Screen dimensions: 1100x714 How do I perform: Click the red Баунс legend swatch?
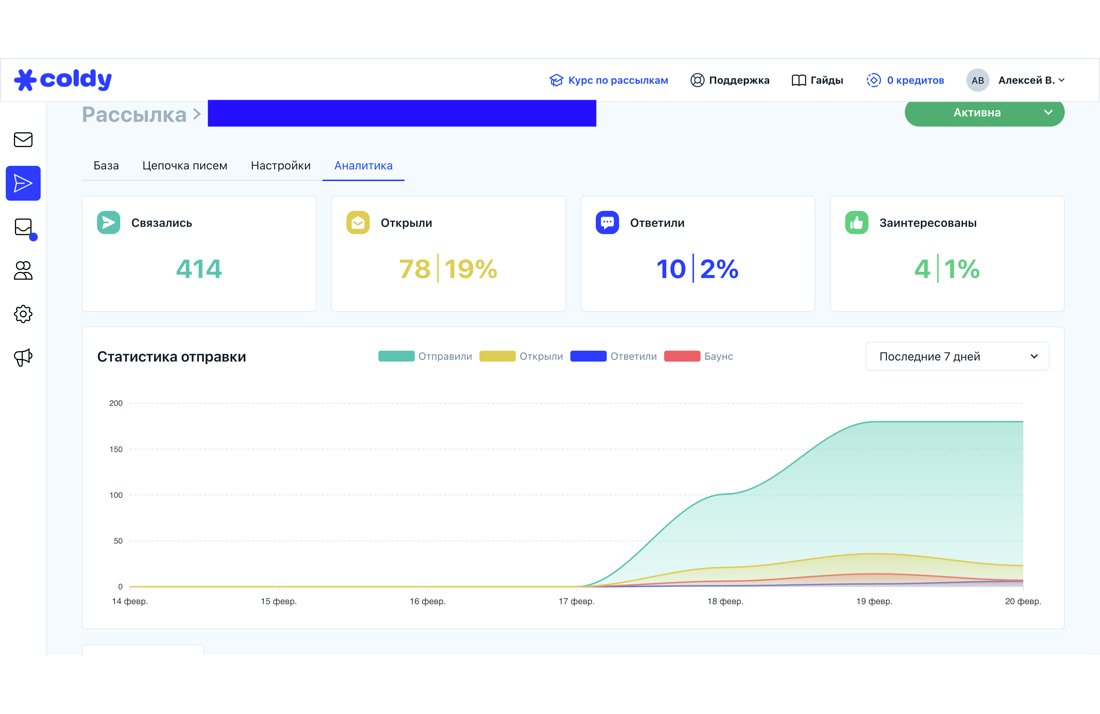point(682,356)
